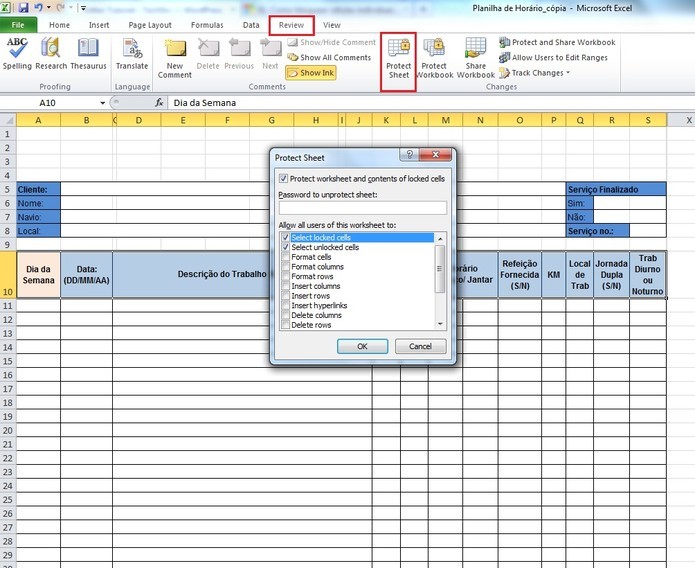The height and width of the screenshot is (568, 695).
Task: Click permissions list scroll up arrow
Action: (x=440, y=239)
